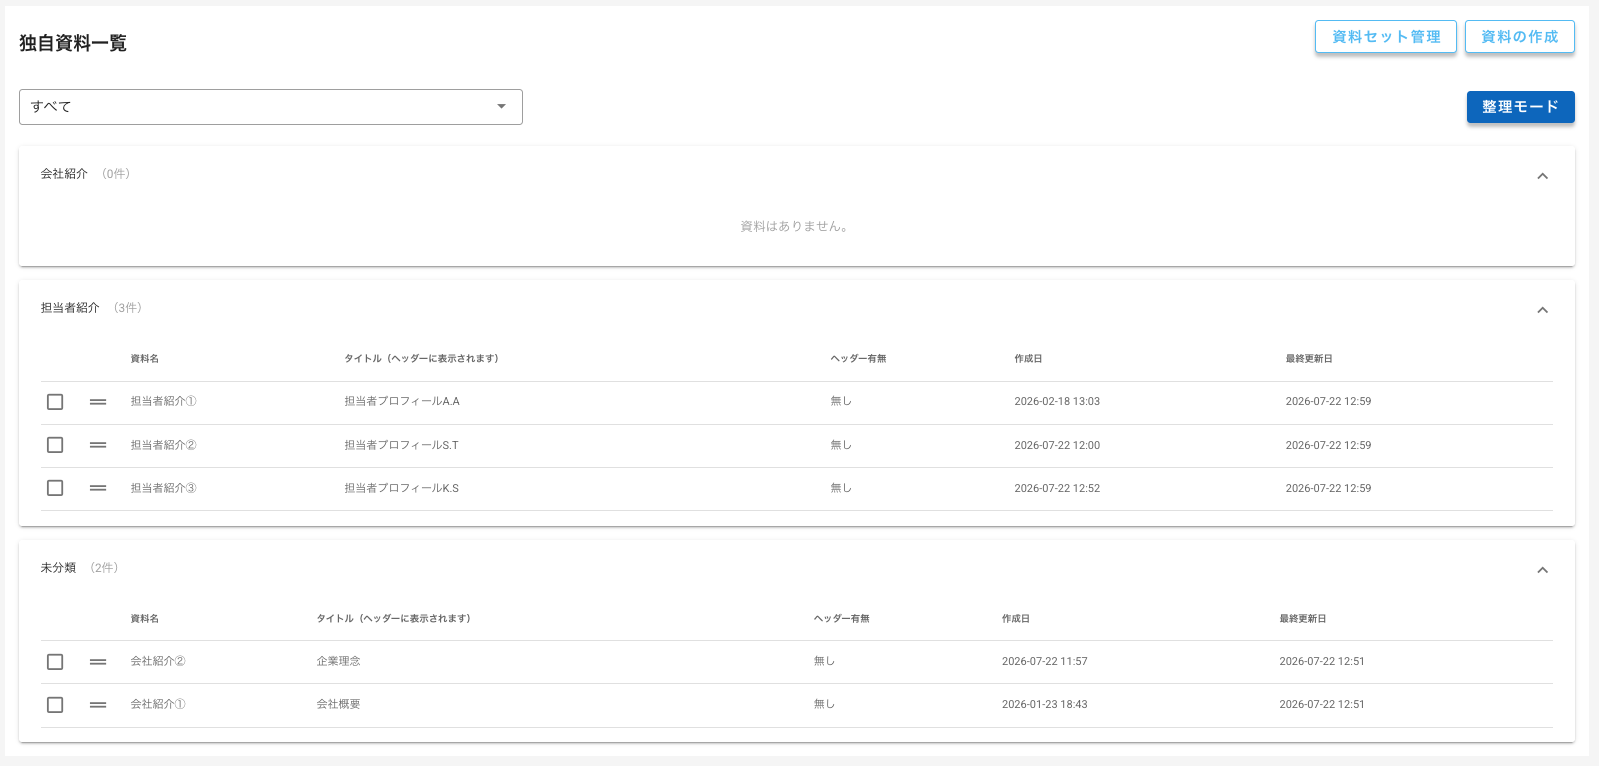This screenshot has width=1599, height=766.
Task: Click title 担当者プロフィールK.S
Action: pos(402,488)
